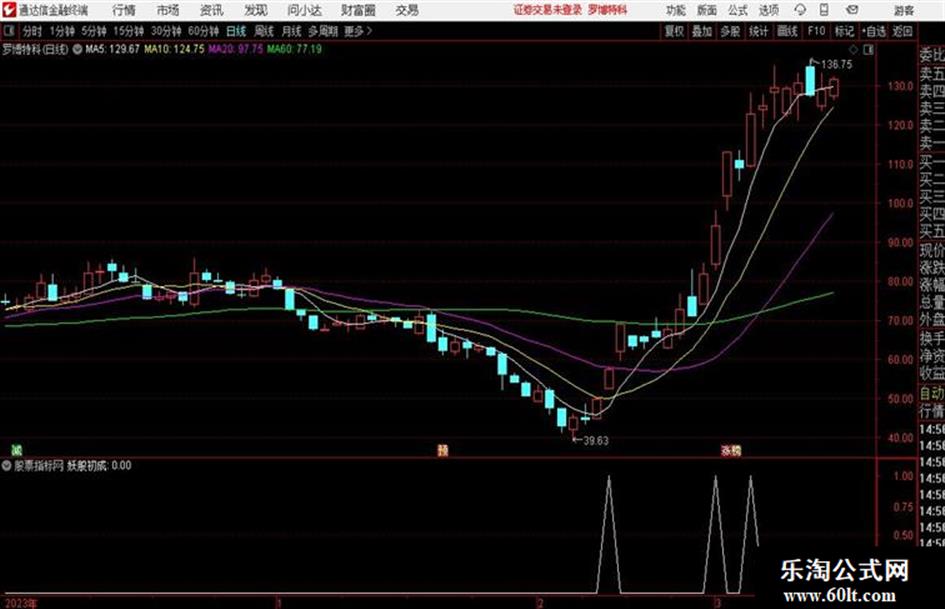Switch to the 月线 monthly chart
This screenshot has width=945, height=609.
click(292, 31)
